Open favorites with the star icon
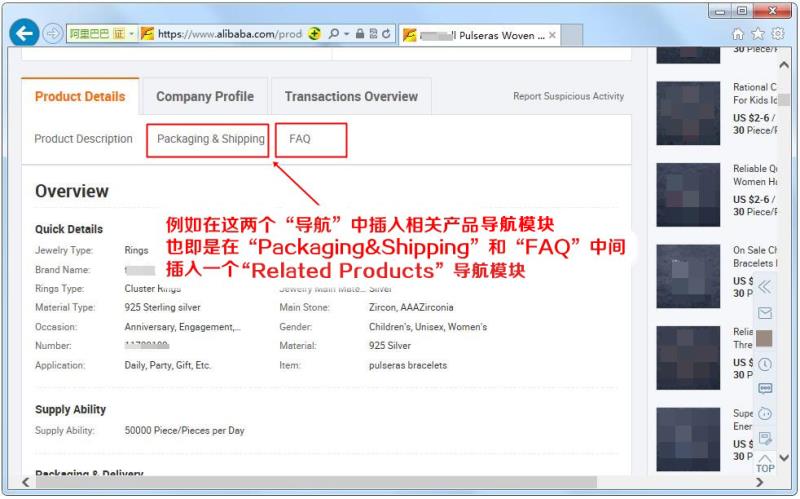The width and height of the screenshot is (800, 499). click(x=758, y=34)
